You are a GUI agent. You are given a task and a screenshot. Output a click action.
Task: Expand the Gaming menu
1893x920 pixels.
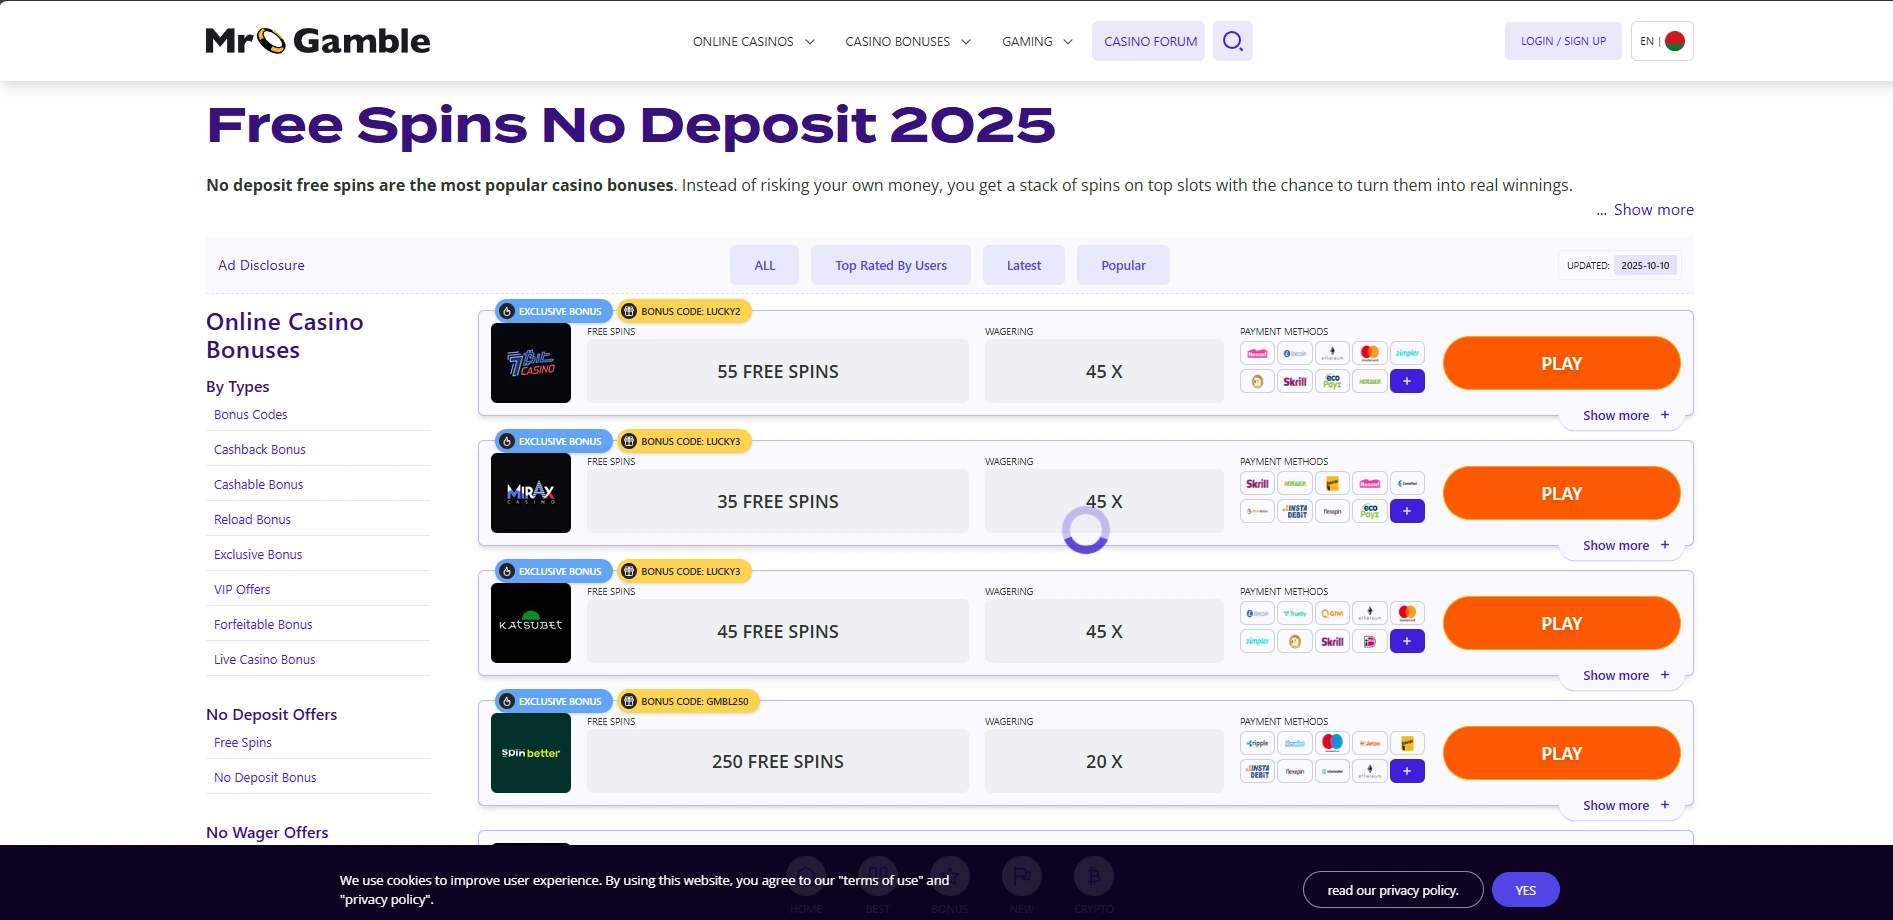tap(1038, 41)
